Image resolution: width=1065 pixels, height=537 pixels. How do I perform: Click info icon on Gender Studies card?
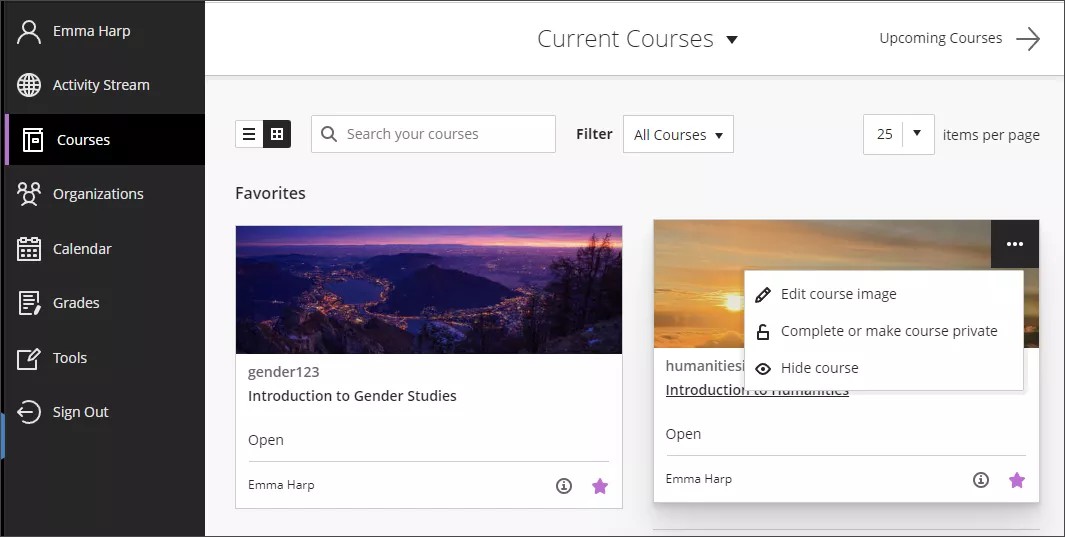(564, 486)
